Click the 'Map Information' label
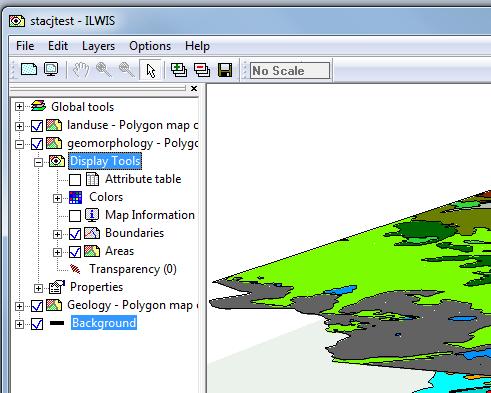Screen dimensions: 491x393 [150, 215]
